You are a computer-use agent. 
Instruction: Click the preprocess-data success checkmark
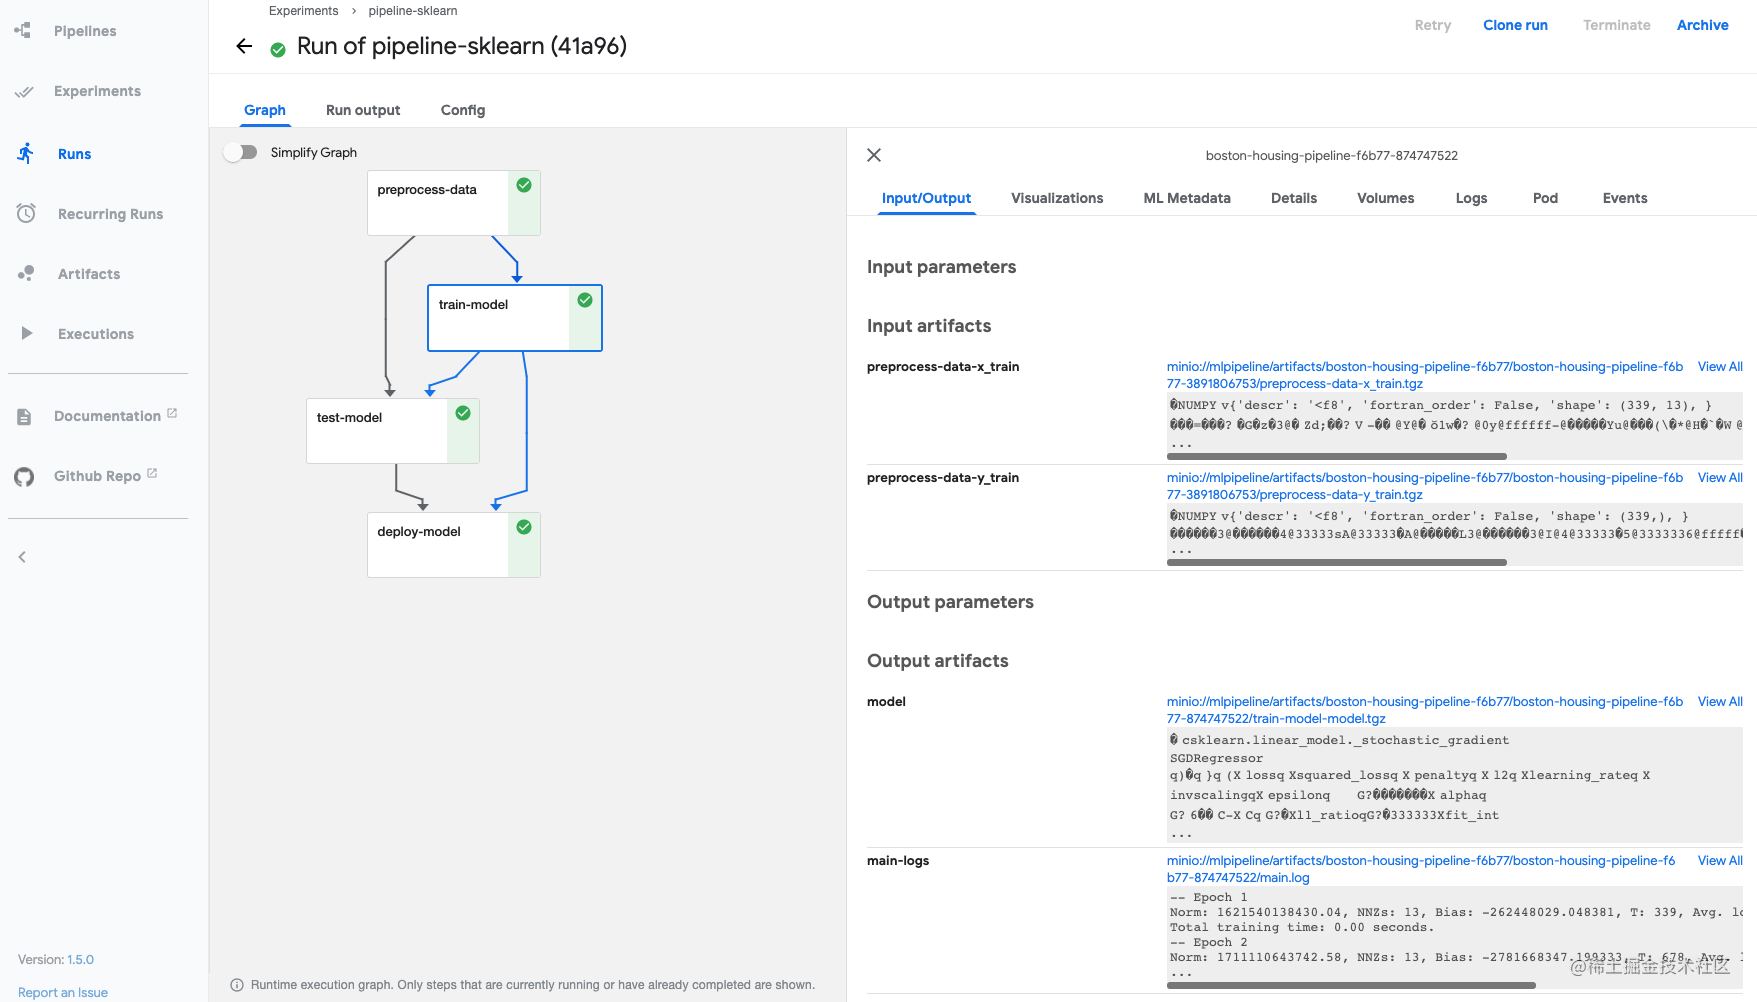click(x=523, y=185)
